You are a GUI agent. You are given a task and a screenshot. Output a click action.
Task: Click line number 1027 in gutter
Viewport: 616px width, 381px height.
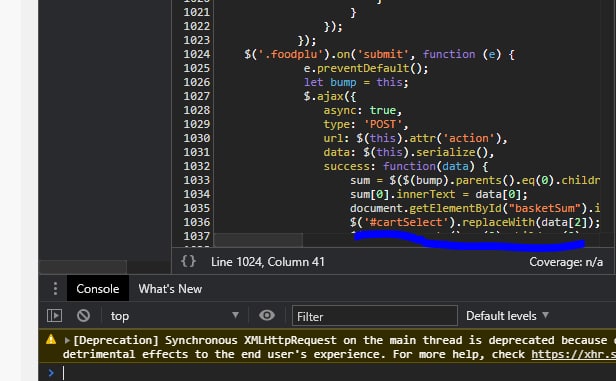196,96
